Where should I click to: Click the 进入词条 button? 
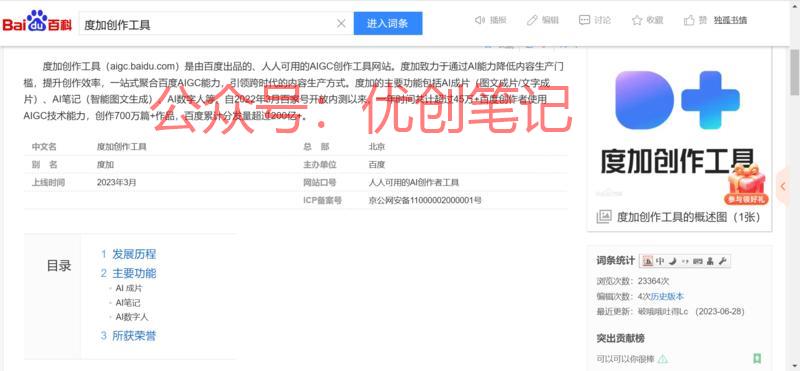pyautogui.click(x=388, y=23)
